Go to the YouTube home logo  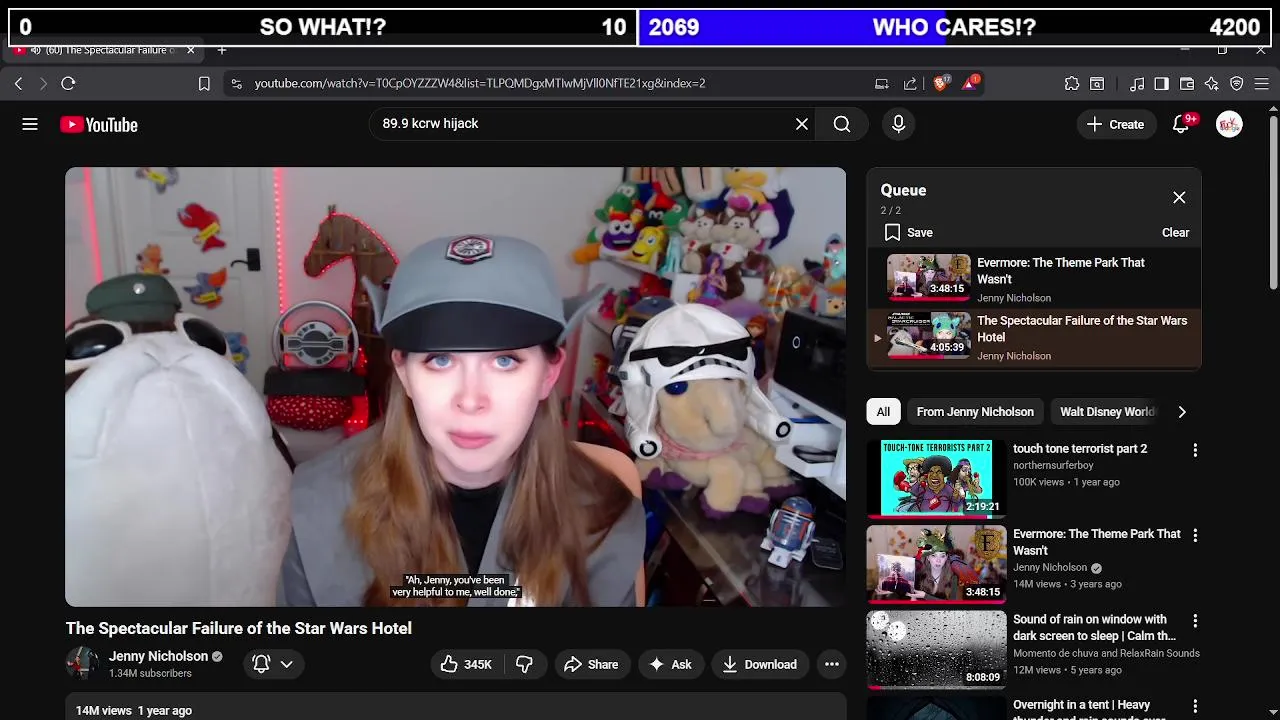pyautogui.click(x=98, y=125)
